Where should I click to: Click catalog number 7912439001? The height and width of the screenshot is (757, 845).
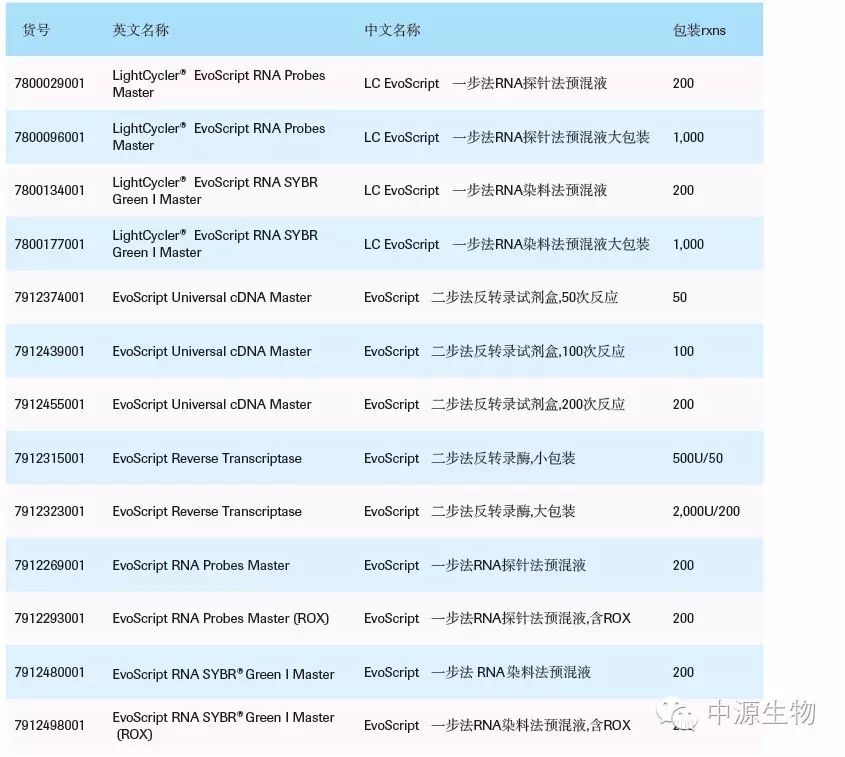(x=50, y=351)
